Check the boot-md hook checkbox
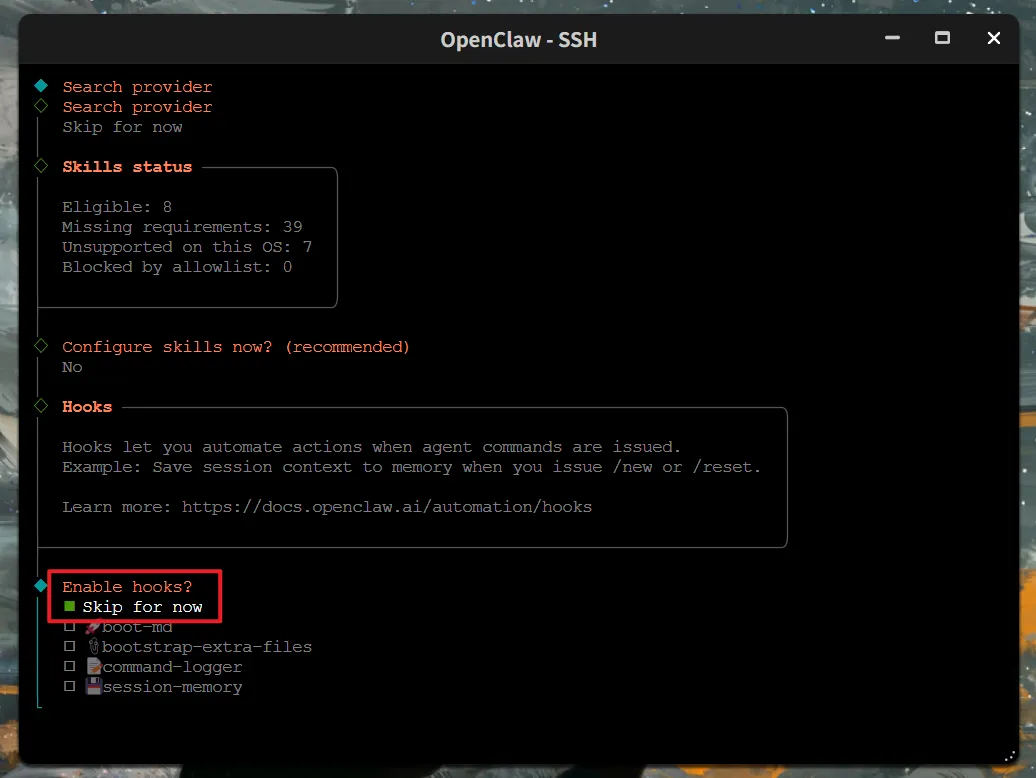 point(69,627)
